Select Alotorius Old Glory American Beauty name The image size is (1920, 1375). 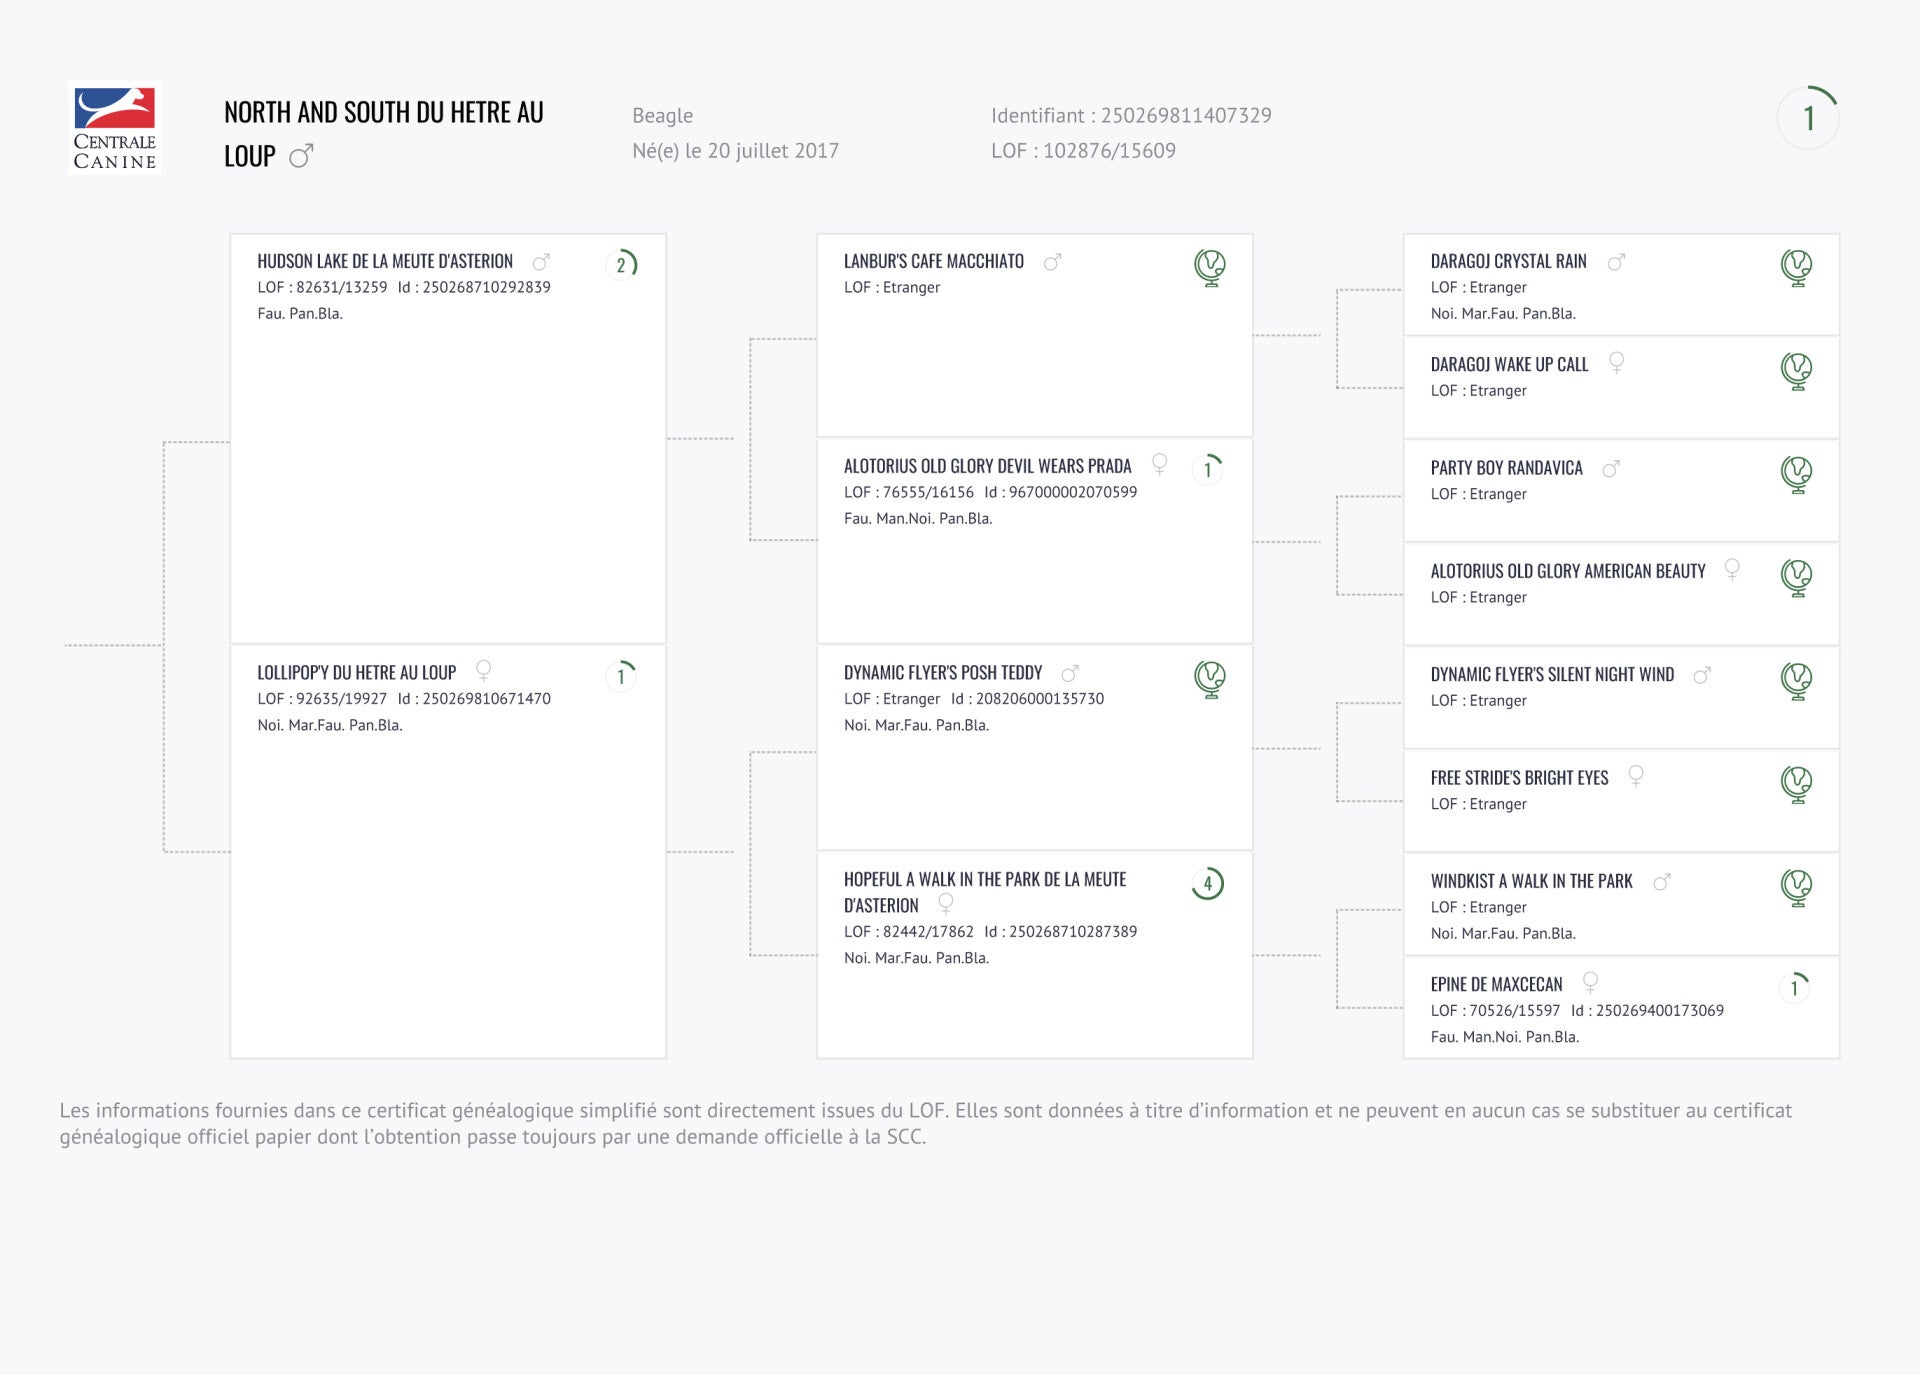pos(1567,572)
